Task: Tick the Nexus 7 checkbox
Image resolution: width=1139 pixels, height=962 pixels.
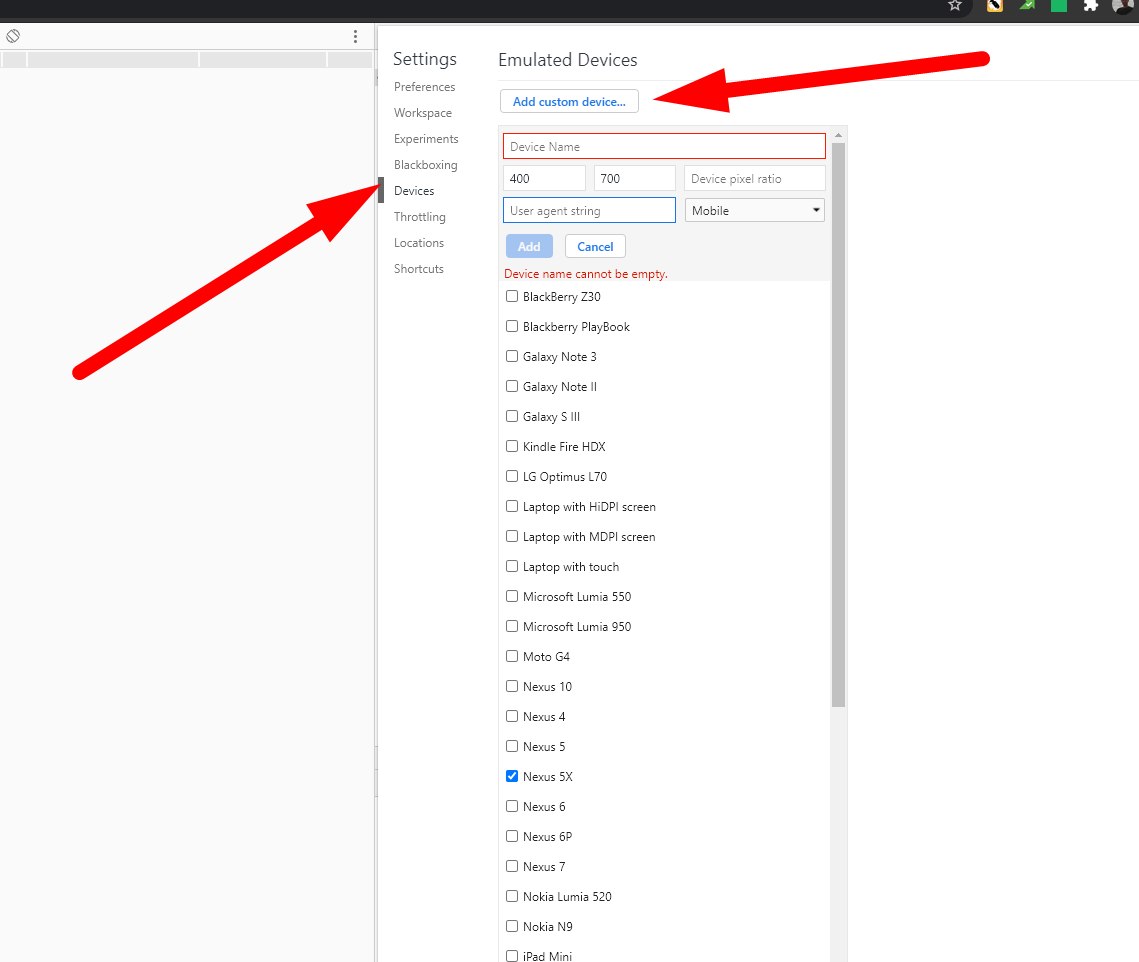Action: (x=512, y=866)
